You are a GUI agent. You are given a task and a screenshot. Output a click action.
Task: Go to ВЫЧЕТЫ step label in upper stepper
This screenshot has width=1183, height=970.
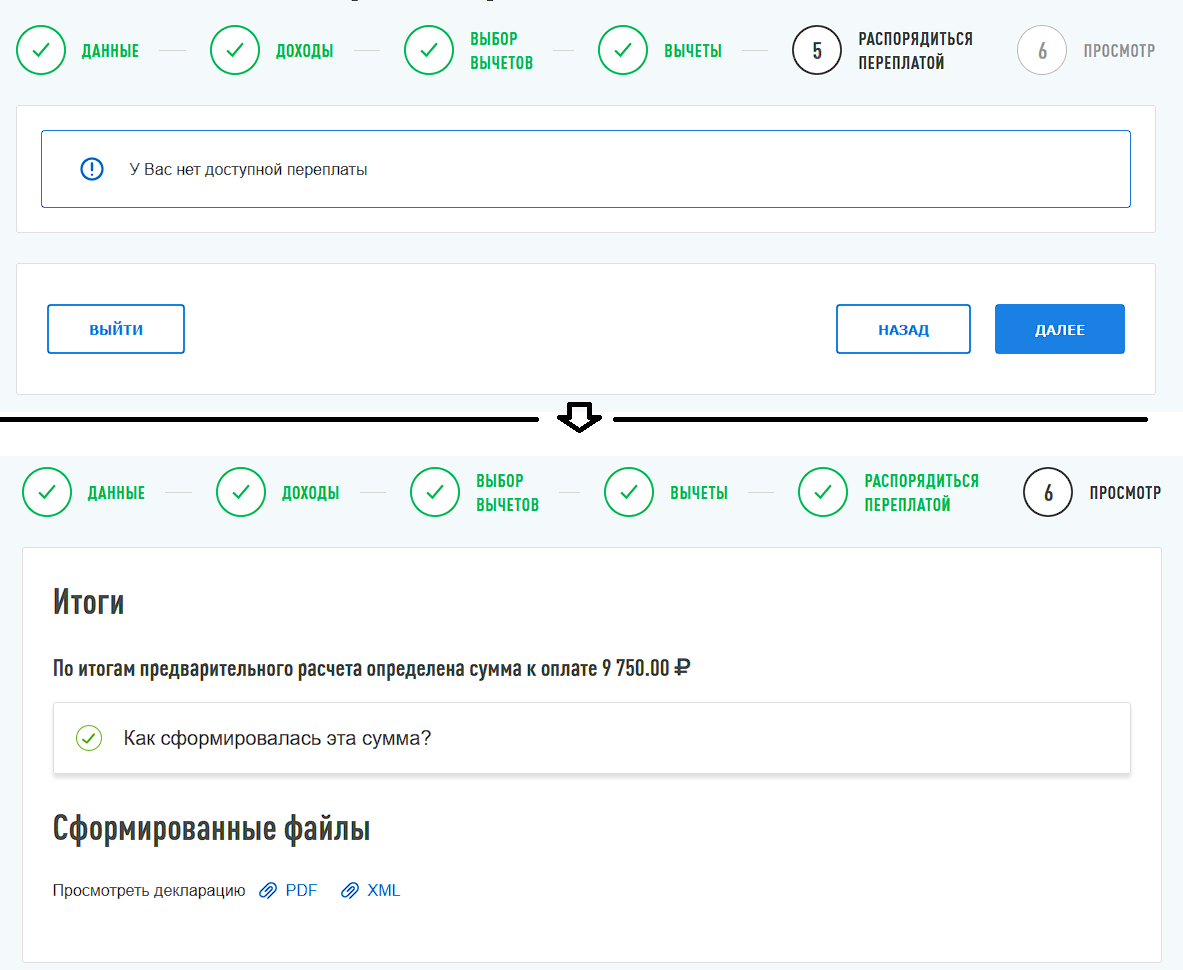pyautogui.click(x=693, y=51)
